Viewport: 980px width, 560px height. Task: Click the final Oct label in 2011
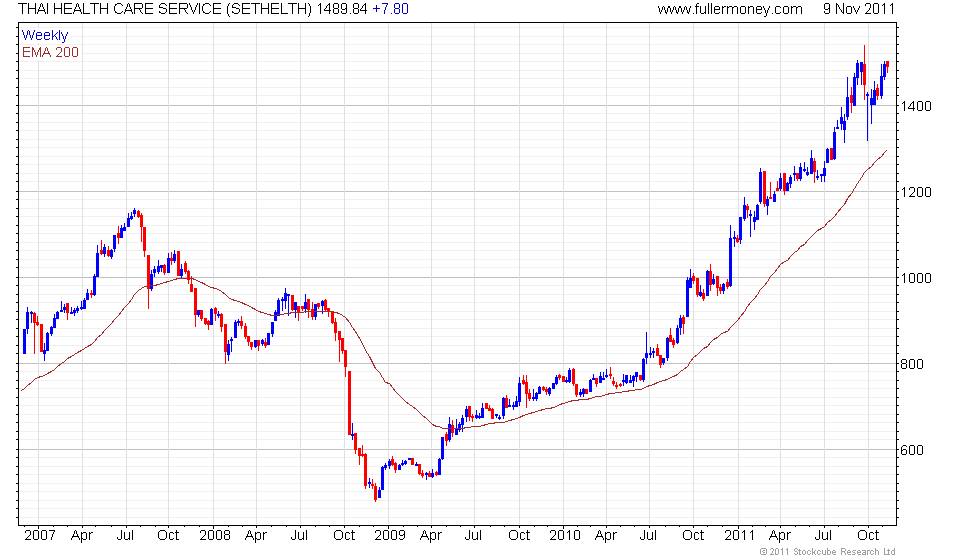tap(868, 536)
